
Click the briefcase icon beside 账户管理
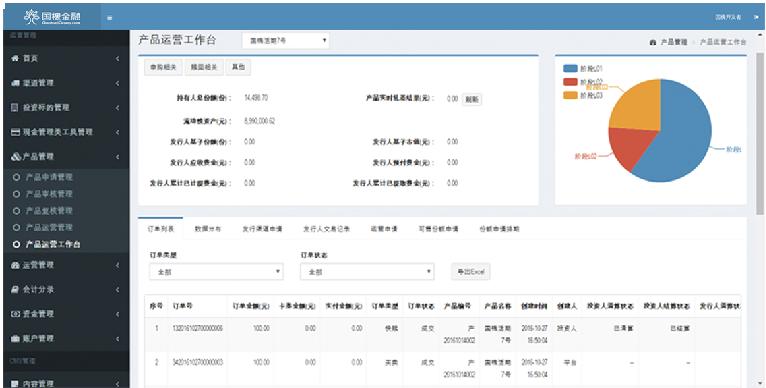(15, 338)
